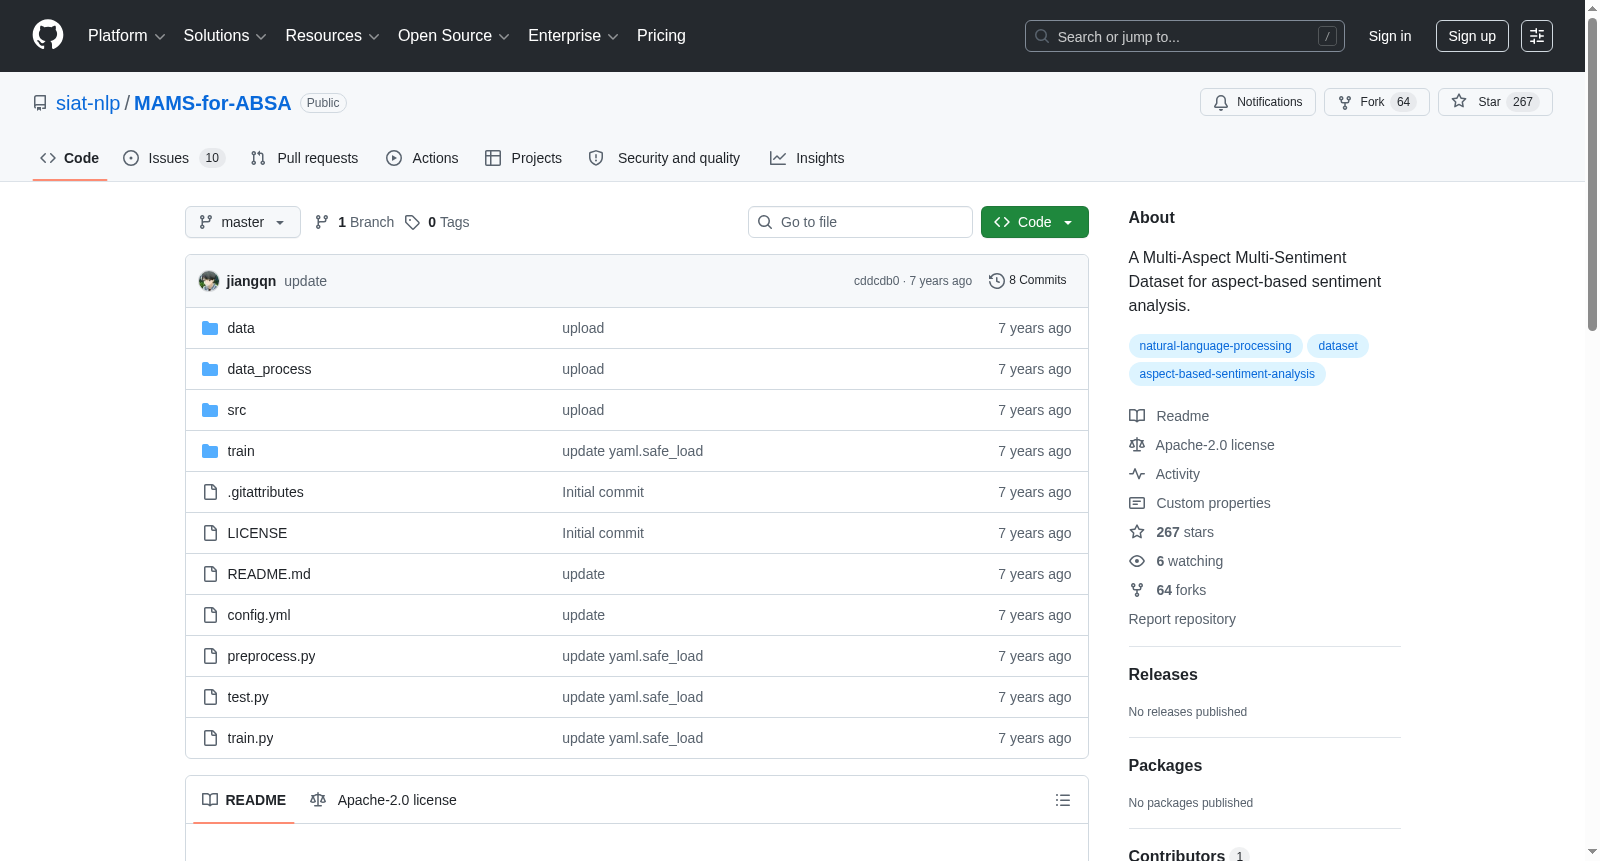Open the Pricing page
1600x861 pixels.
pyautogui.click(x=661, y=36)
